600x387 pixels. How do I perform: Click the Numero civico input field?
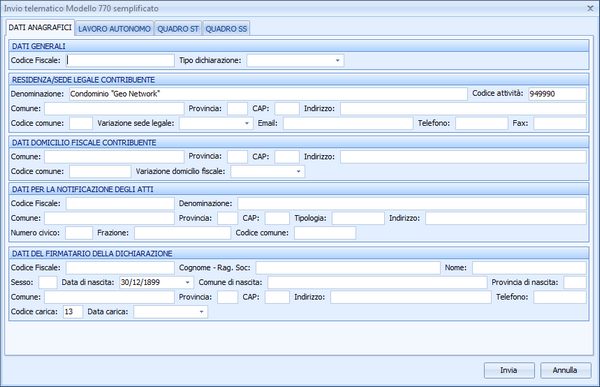coord(79,233)
